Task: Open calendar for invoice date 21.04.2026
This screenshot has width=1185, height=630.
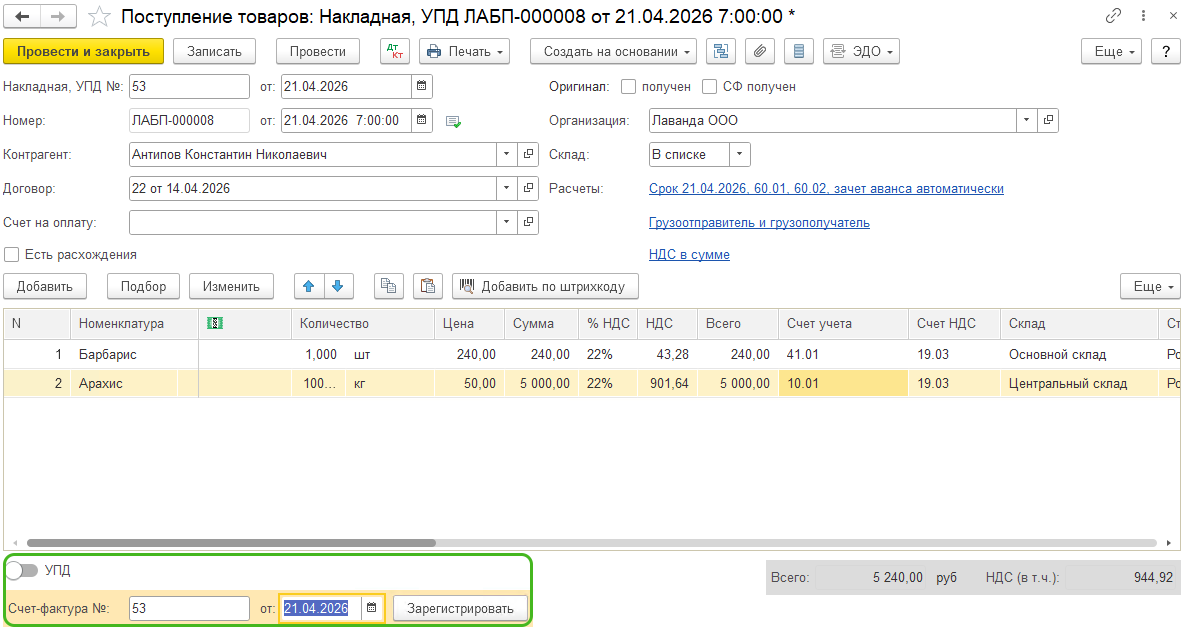Action: pyautogui.click(x=422, y=86)
